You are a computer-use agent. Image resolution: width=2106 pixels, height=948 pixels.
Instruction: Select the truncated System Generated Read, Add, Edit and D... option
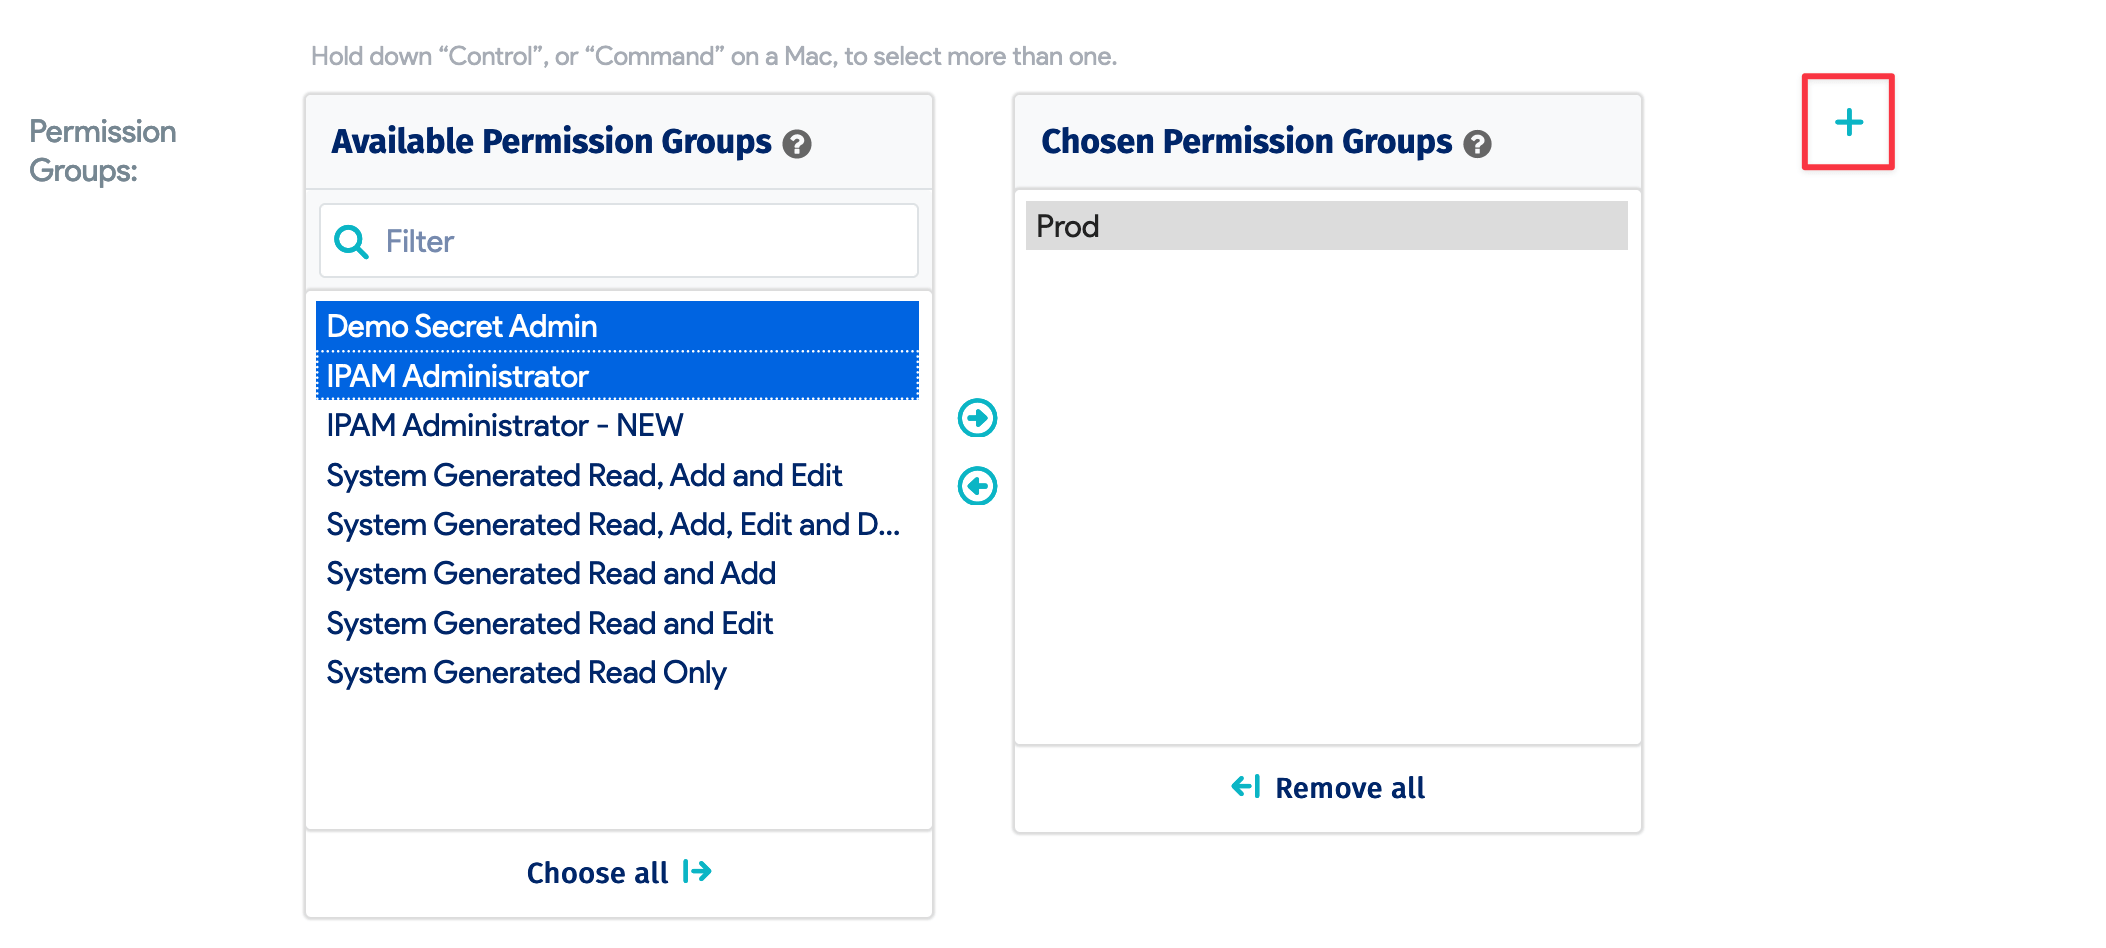click(612, 525)
